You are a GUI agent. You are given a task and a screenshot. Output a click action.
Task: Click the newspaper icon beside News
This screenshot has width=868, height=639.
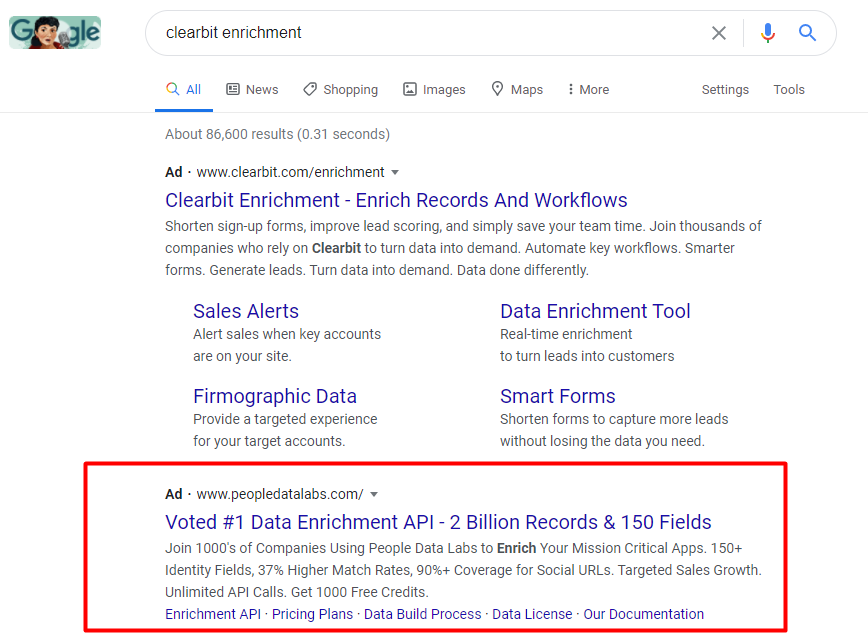pos(233,89)
